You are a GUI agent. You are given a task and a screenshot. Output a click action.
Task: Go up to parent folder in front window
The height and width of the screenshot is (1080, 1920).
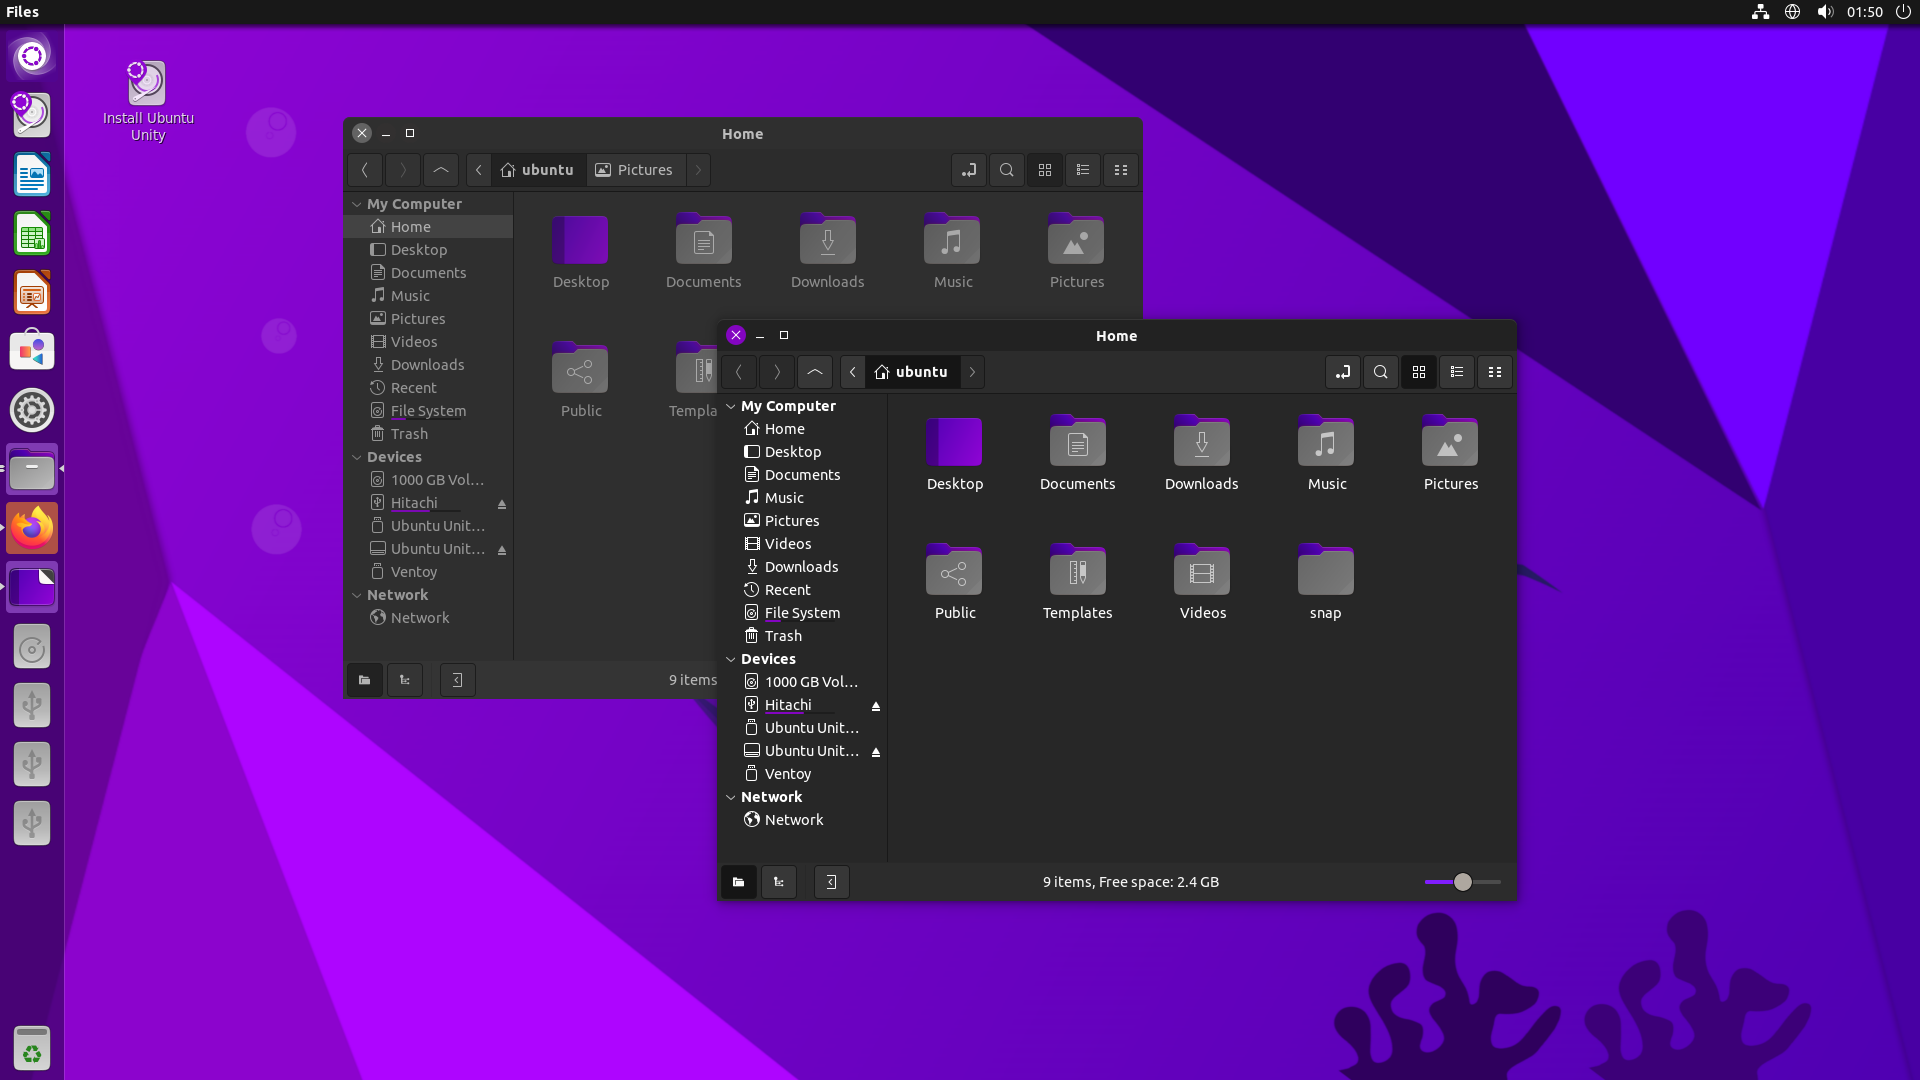[x=814, y=372]
